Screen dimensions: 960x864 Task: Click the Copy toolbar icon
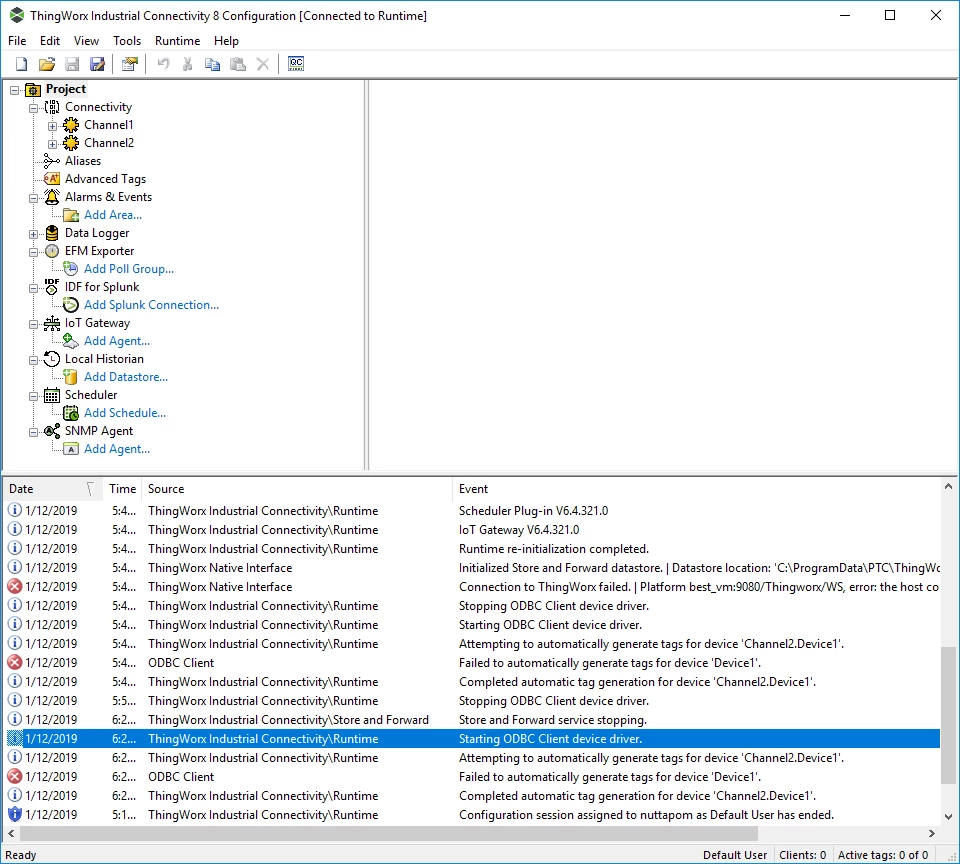point(212,64)
